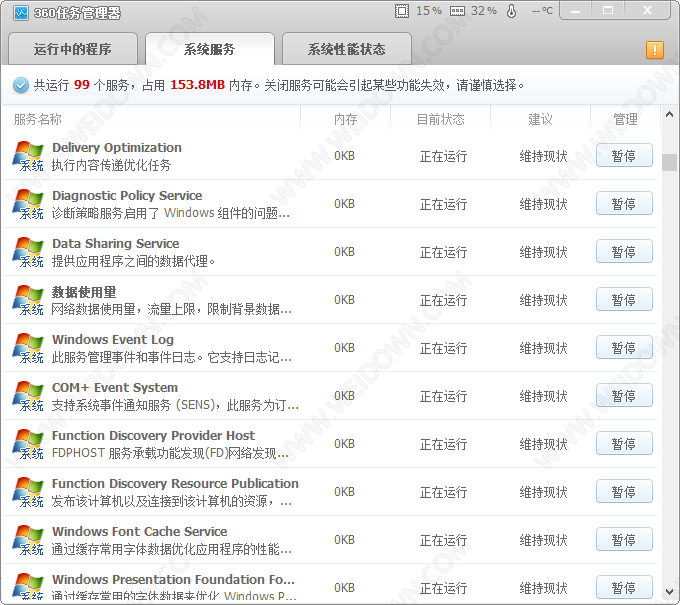The width and height of the screenshot is (680, 605).
Task: Click the Windows Event Log service icon
Action: [28, 348]
